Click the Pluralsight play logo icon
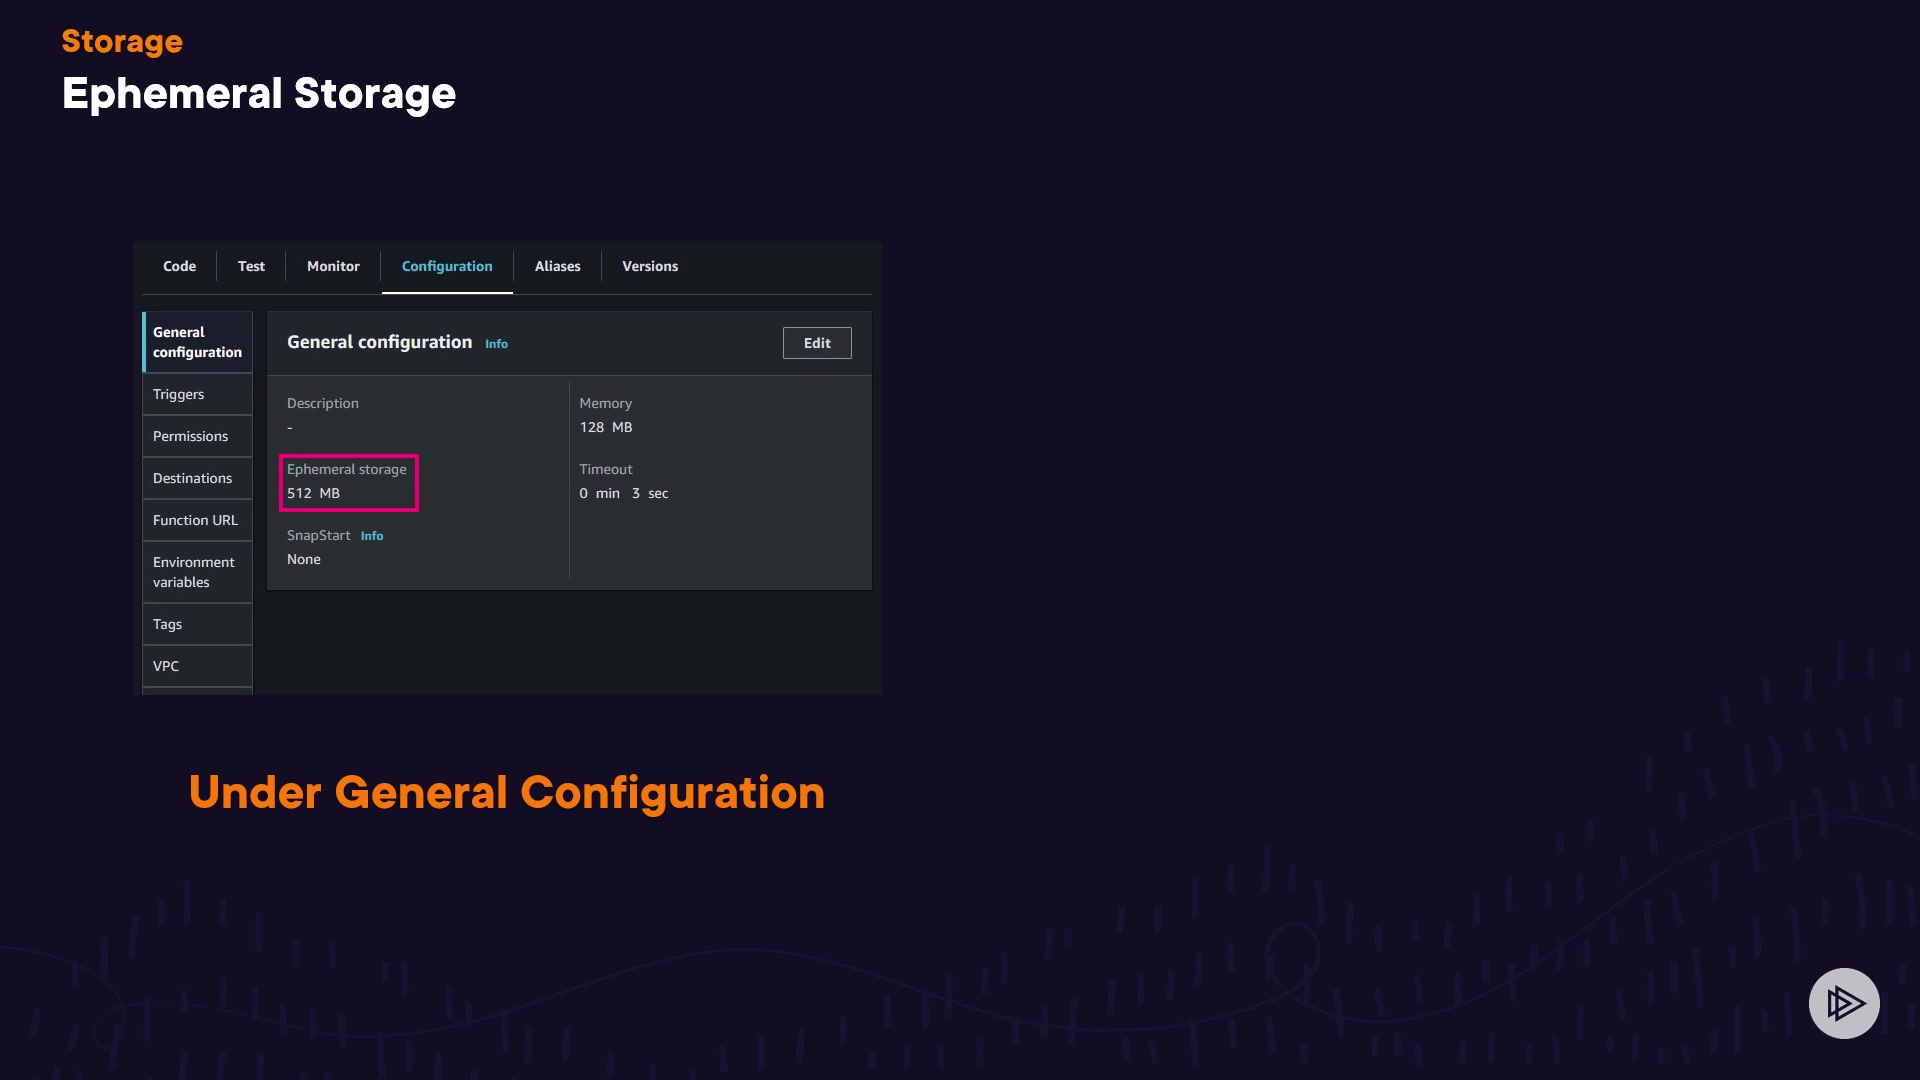Viewport: 1920px width, 1080px height. pos(1843,1003)
